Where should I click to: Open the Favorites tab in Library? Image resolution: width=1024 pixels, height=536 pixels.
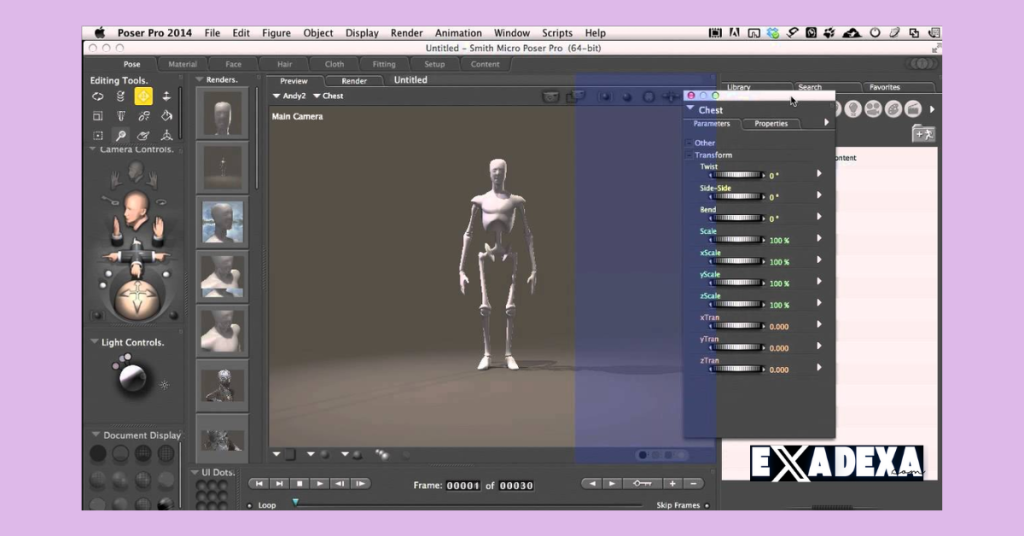pos(884,87)
